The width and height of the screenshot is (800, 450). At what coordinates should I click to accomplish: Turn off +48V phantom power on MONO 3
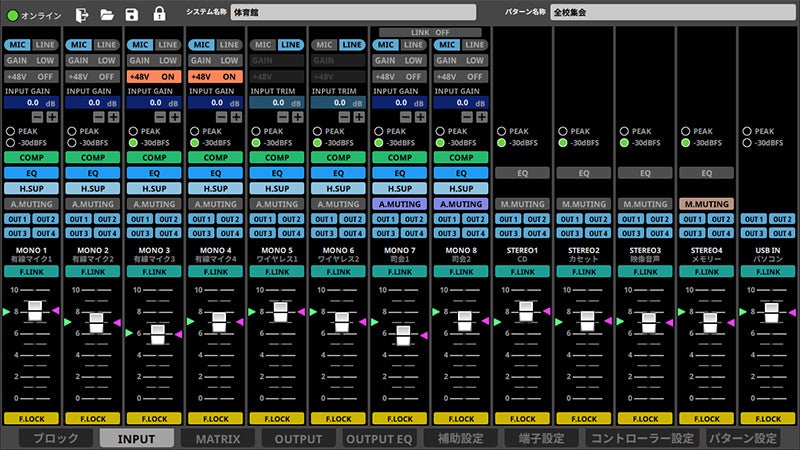(155, 76)
